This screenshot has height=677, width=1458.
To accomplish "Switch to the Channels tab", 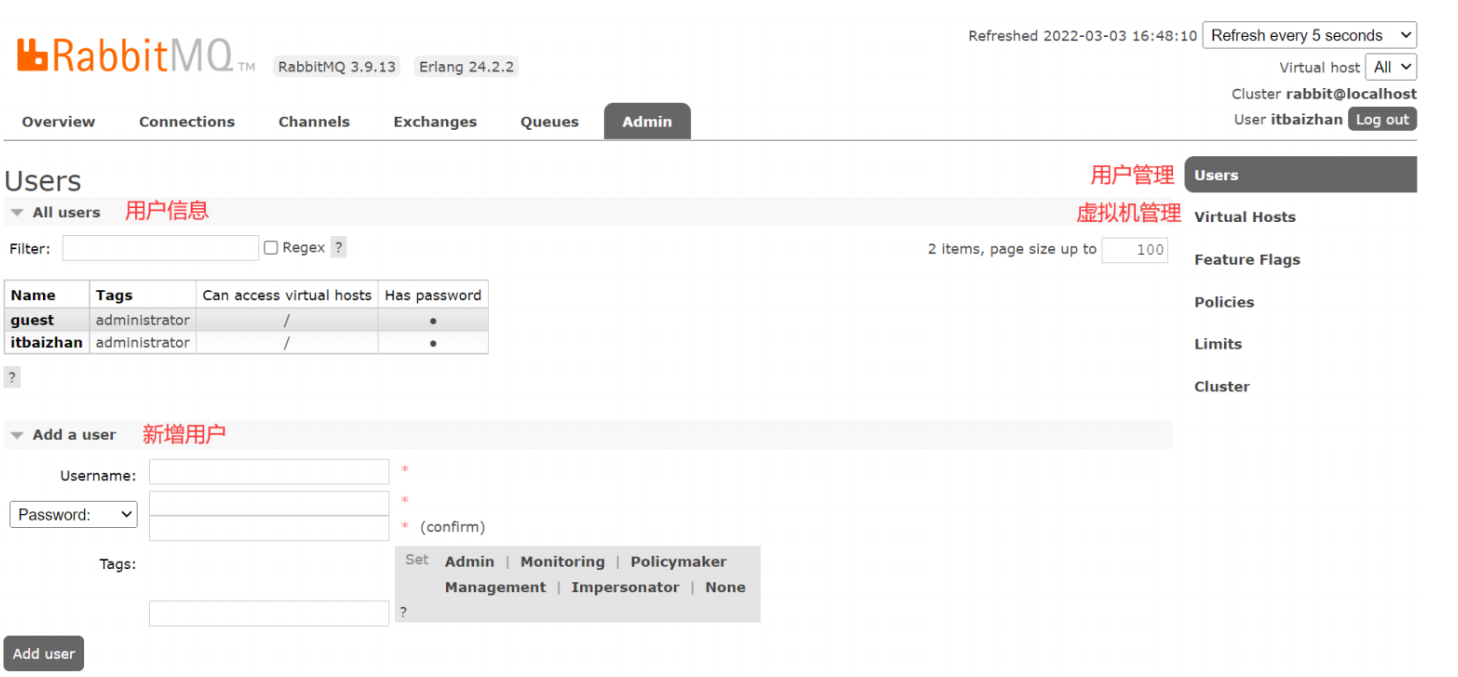I will (314, 122).
